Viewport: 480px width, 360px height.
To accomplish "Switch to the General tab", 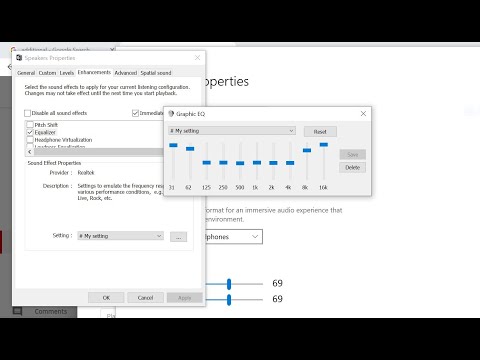I will [26, 73].
